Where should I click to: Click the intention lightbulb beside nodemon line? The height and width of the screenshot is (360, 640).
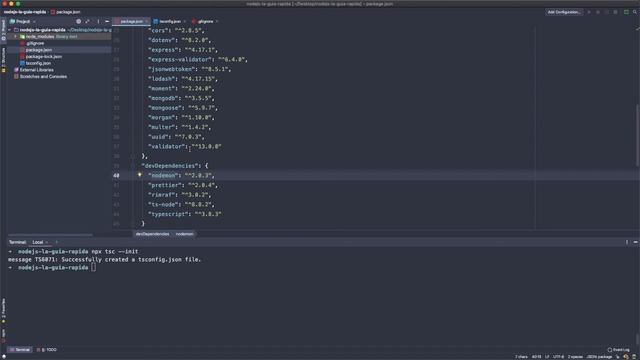point(140,175)
